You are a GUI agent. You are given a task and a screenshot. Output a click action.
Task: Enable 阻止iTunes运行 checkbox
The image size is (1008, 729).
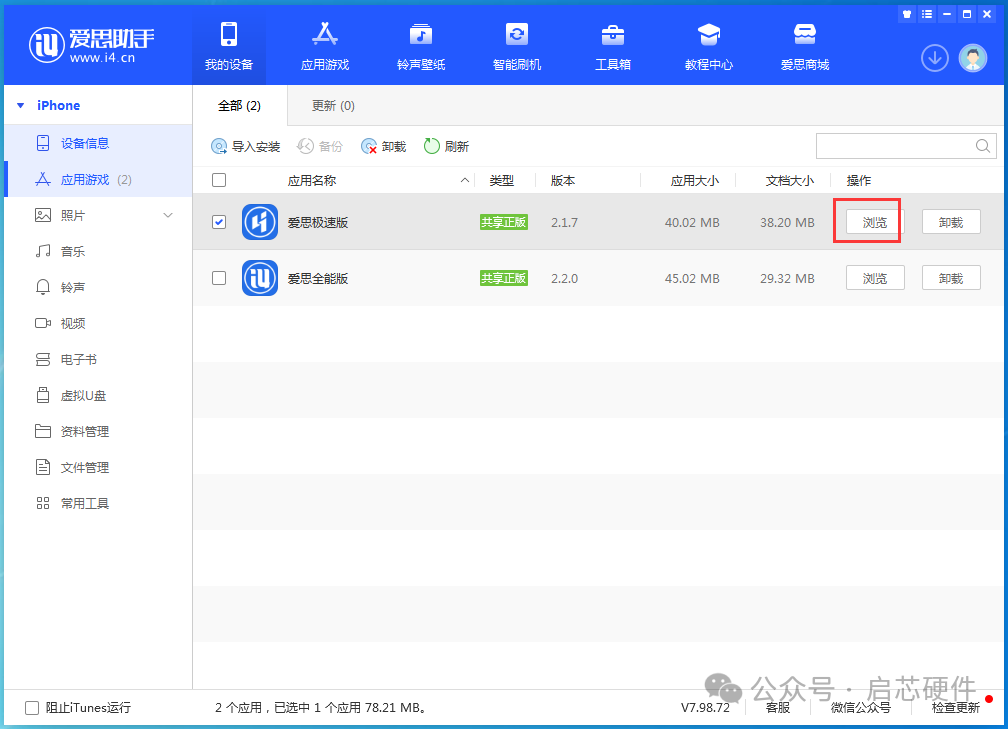(x=32, y=708)
